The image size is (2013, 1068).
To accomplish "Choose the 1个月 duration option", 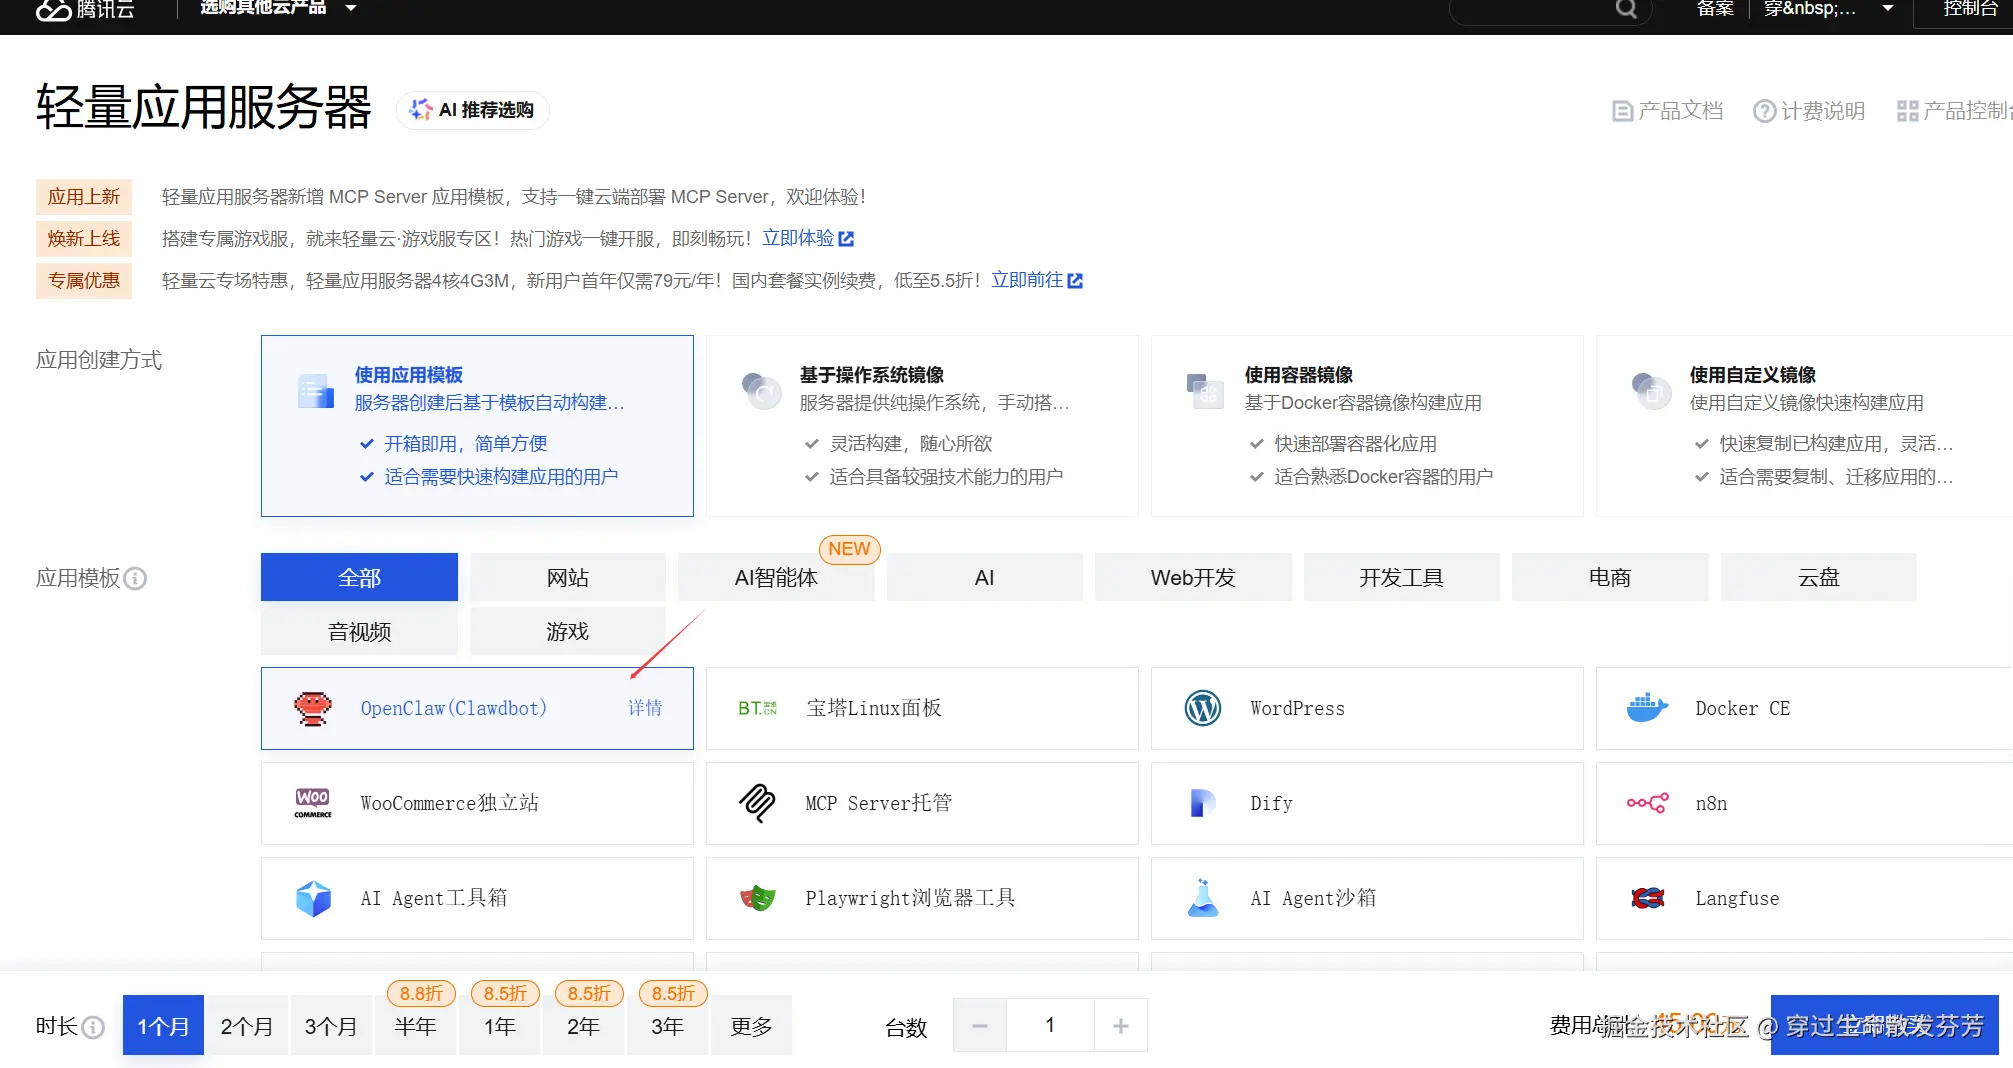I will click(163, 1025).
